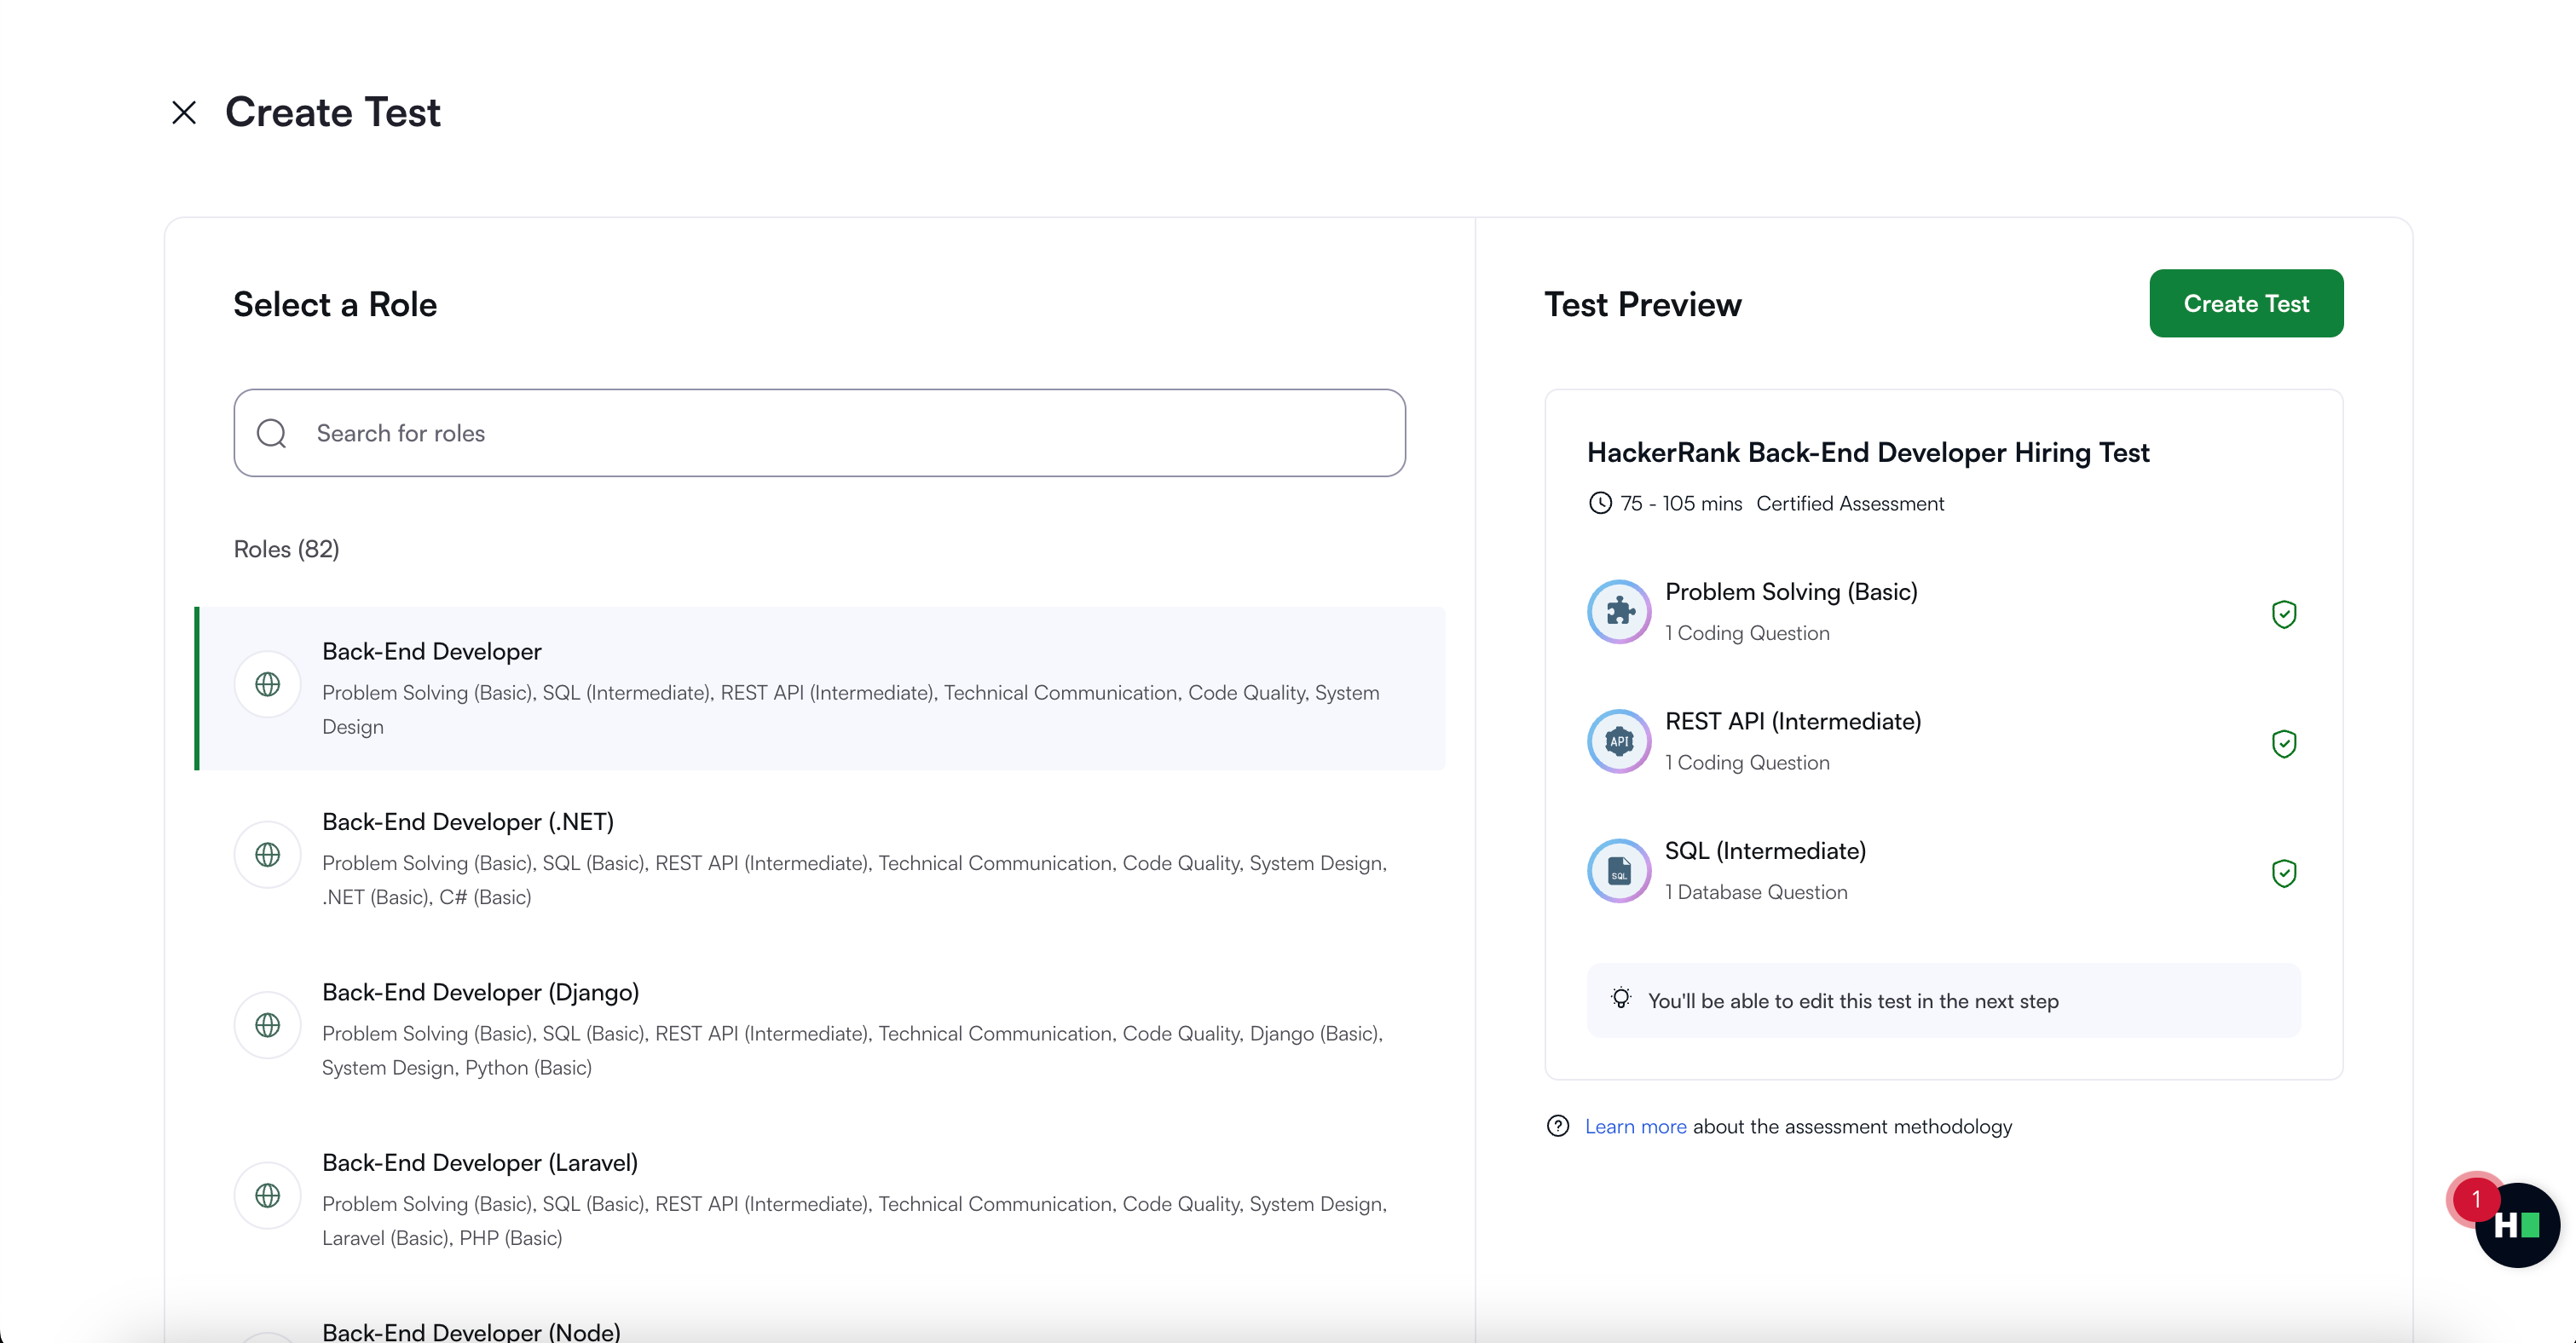Click certified shield next to SQL (Intermediate)
This screenshot has height=1343, width=2576.
2284,873
